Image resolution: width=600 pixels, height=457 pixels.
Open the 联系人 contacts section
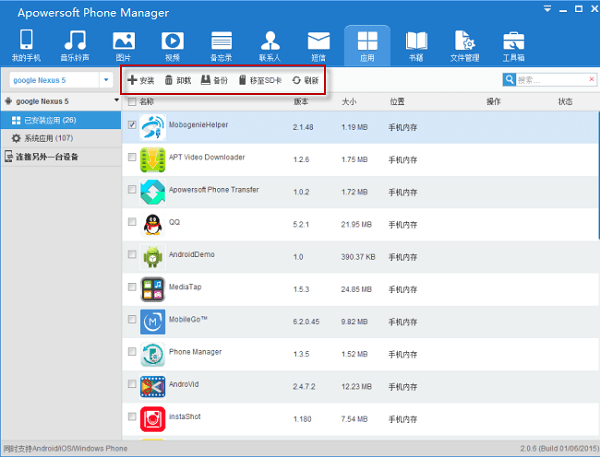pyautogui.click(x=270, y=46)
